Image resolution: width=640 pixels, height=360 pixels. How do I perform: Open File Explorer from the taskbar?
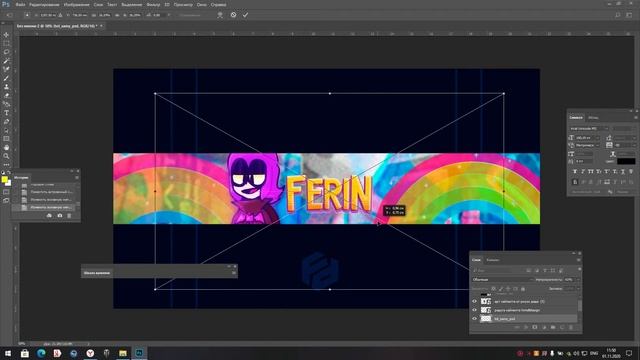122,353
